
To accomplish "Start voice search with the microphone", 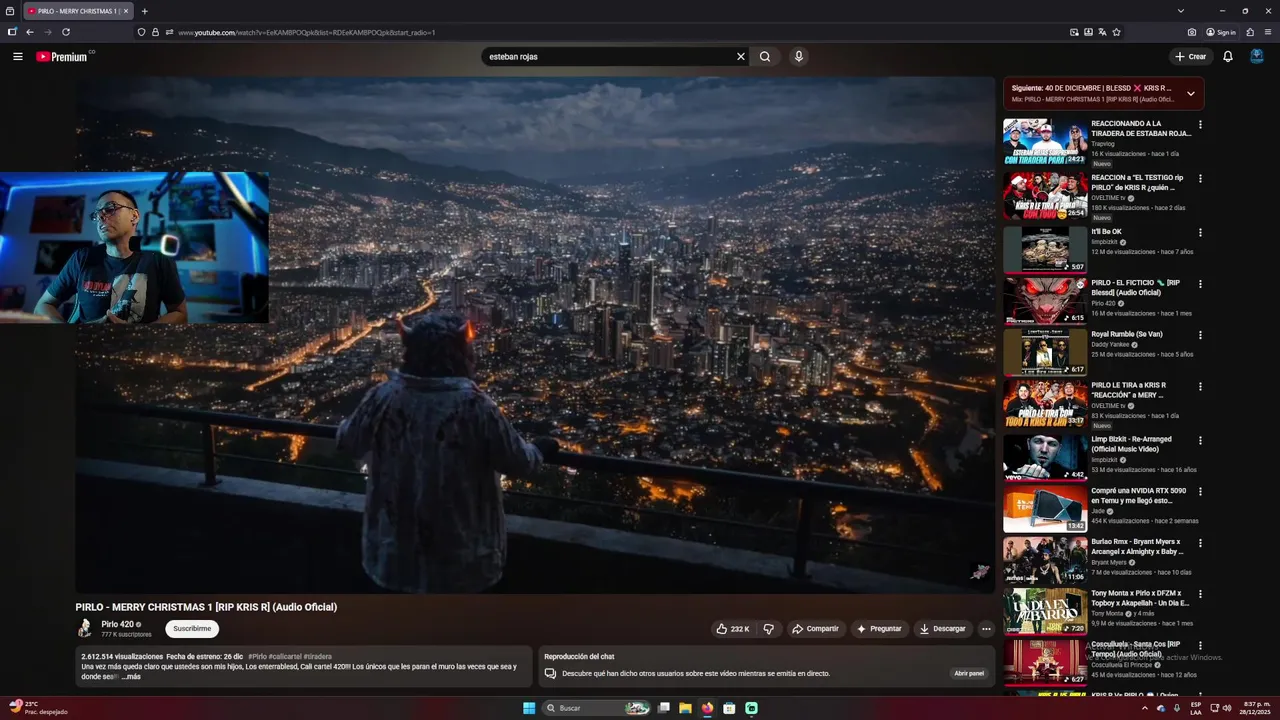I will [798, 57].
